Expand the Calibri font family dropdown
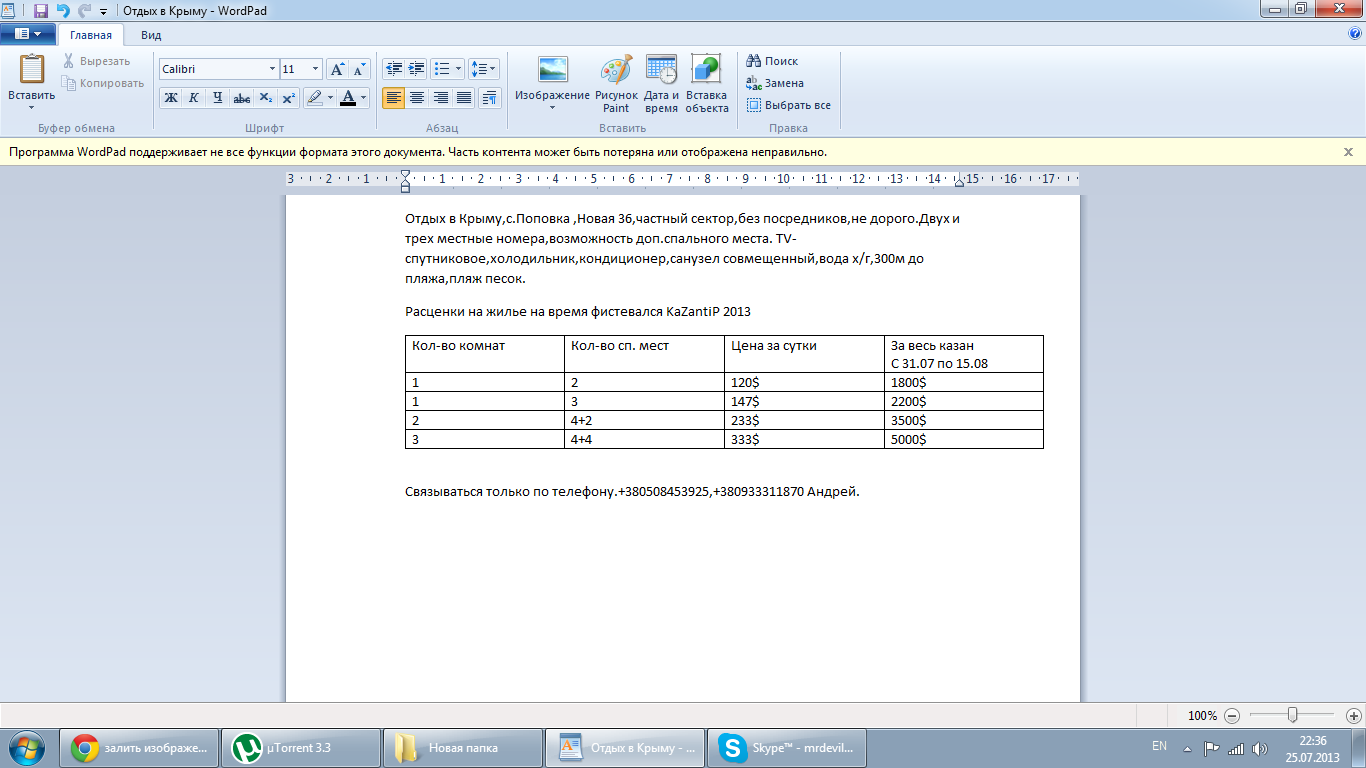 272,69
